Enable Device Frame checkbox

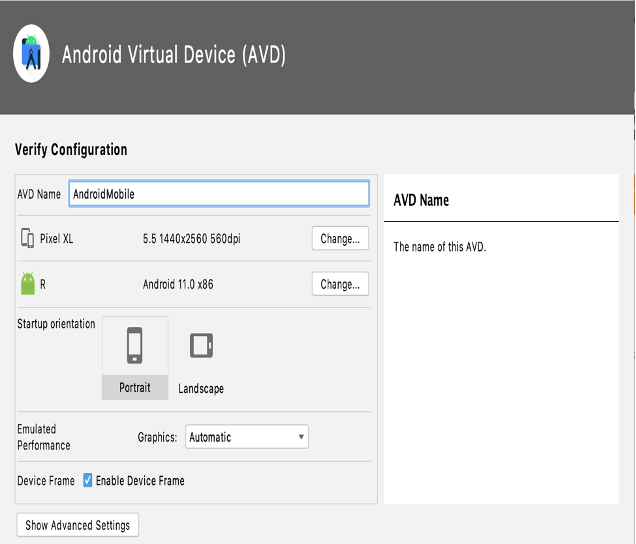point(88,481)
